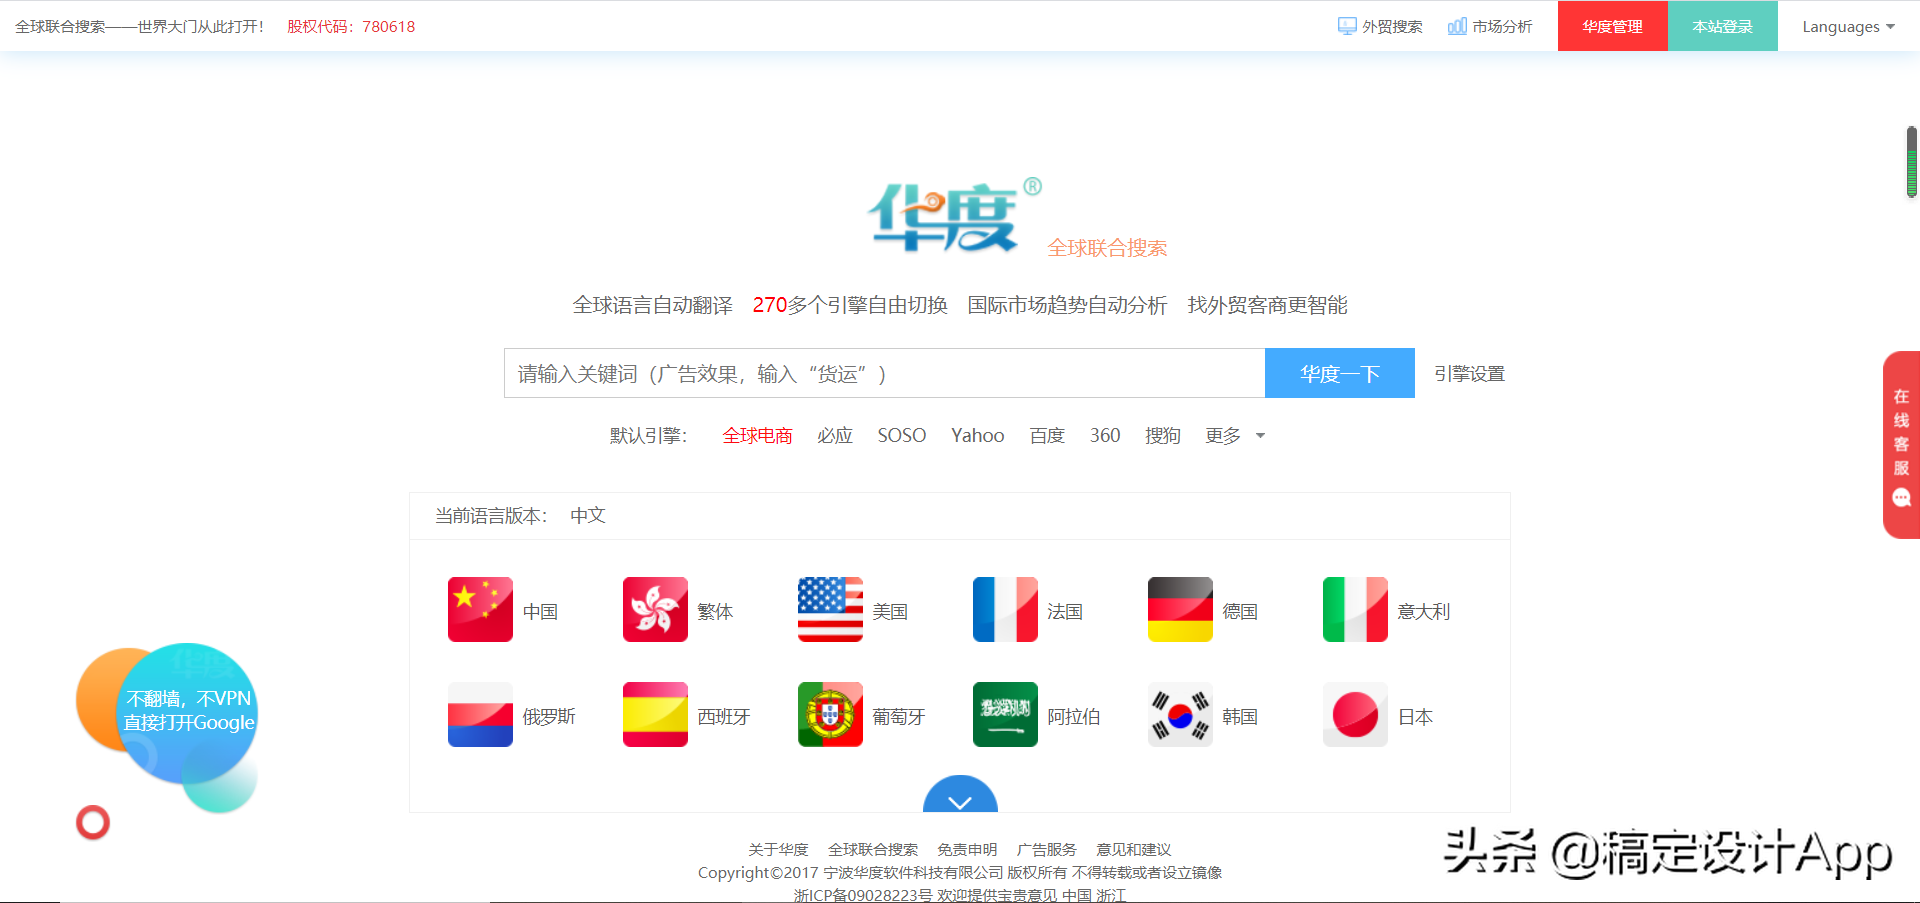Viewport: 1920px width, 903px height.
Task: Open the 广告服务 footer link
Action: pyautogui.click(x=1047, y=849)
